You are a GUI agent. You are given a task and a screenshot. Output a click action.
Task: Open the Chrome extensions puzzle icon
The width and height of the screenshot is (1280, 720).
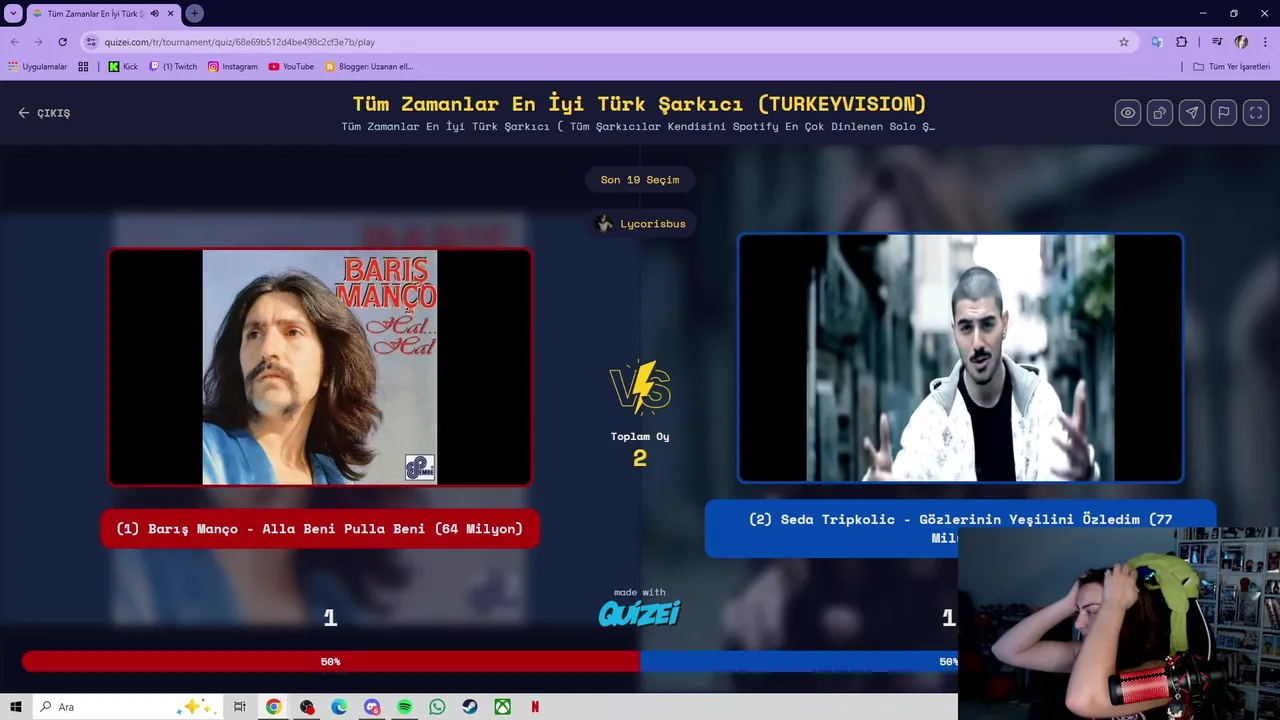(1182, 42)
